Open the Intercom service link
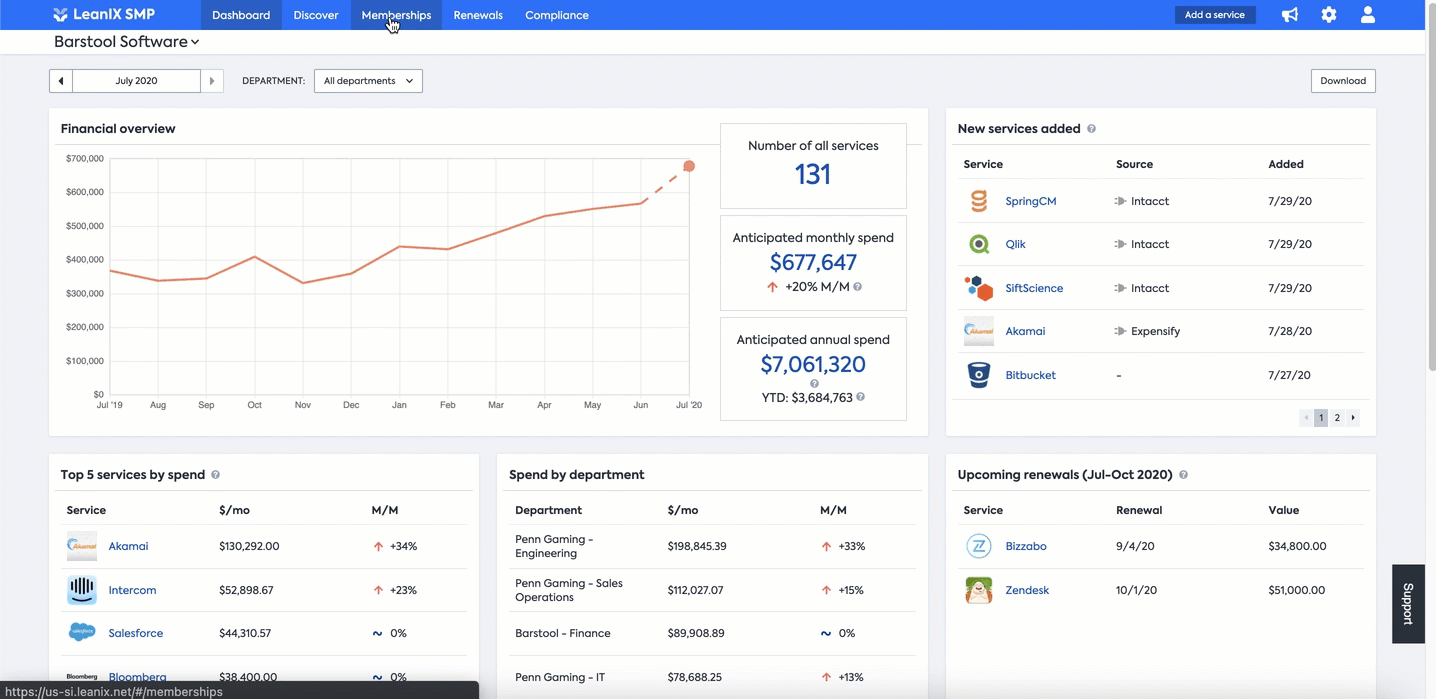1436x699 pixels. click(132, 590)
